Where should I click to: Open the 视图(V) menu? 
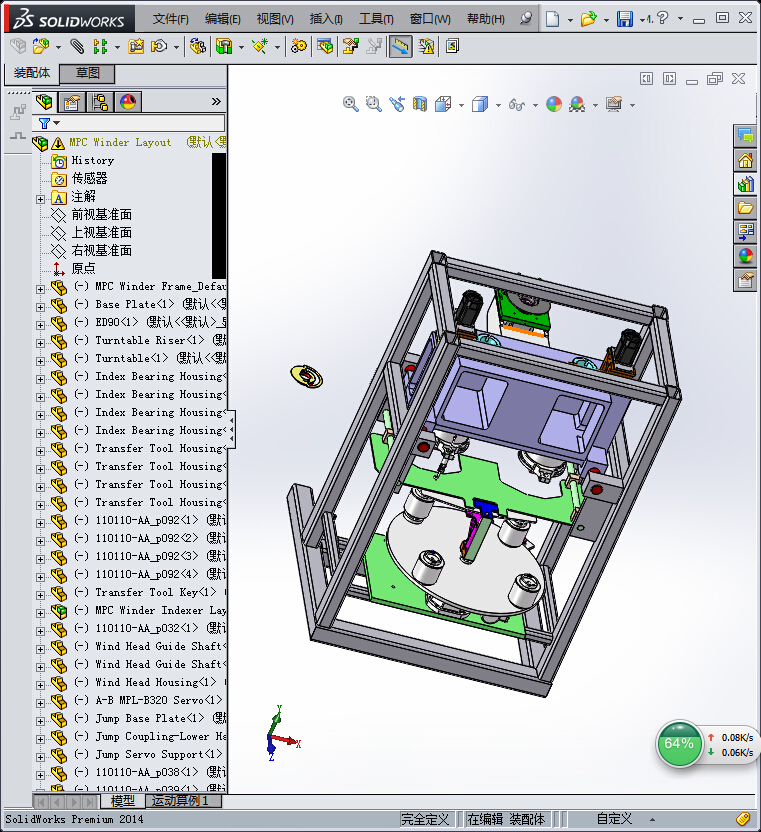275,19
